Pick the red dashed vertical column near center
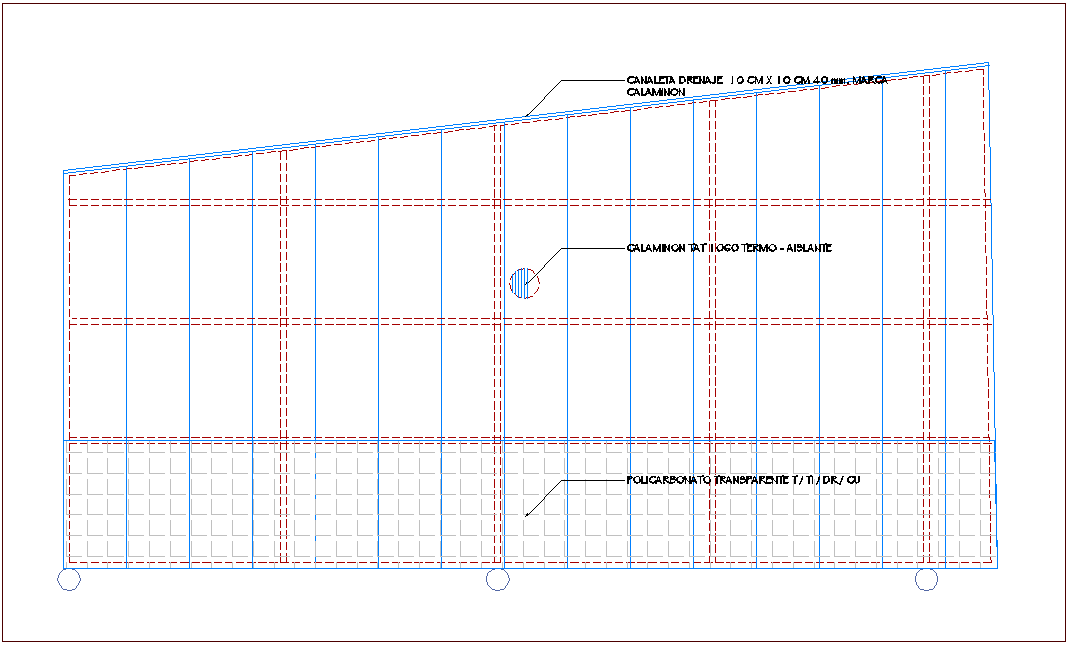This screenshot has height=645, width=1068. pos(497,350)
